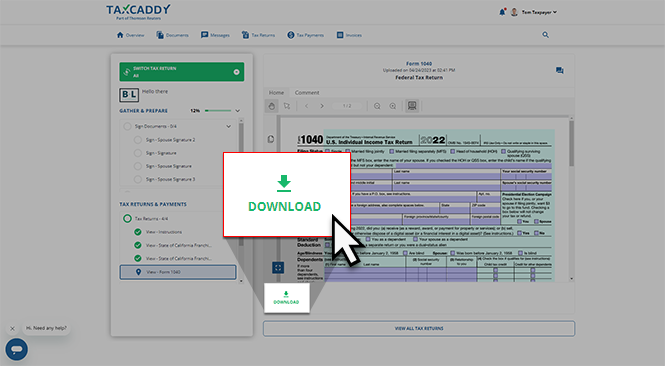Zoom in on the document

coord(393,106)
